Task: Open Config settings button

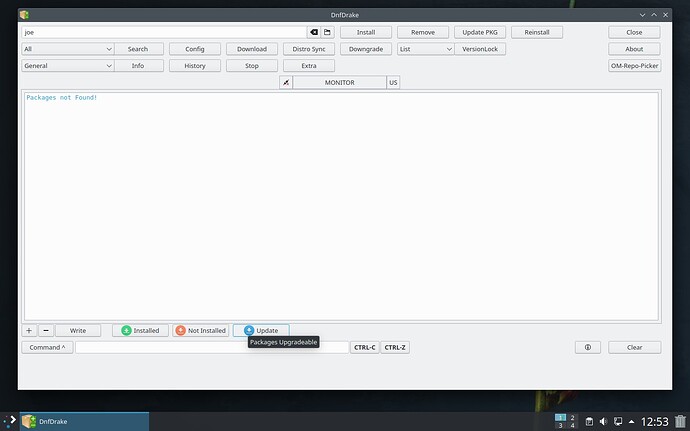Action: (195, 49)
